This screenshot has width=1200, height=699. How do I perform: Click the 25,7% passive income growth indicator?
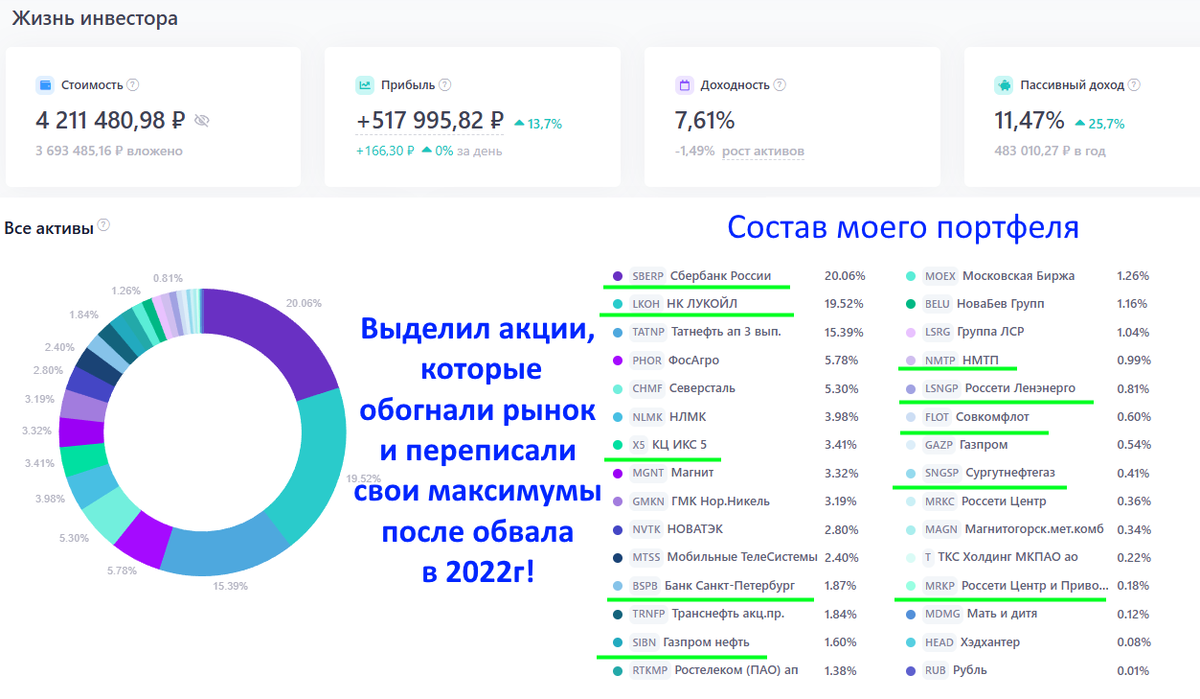pyautogui.click(x=1100, y=124)
